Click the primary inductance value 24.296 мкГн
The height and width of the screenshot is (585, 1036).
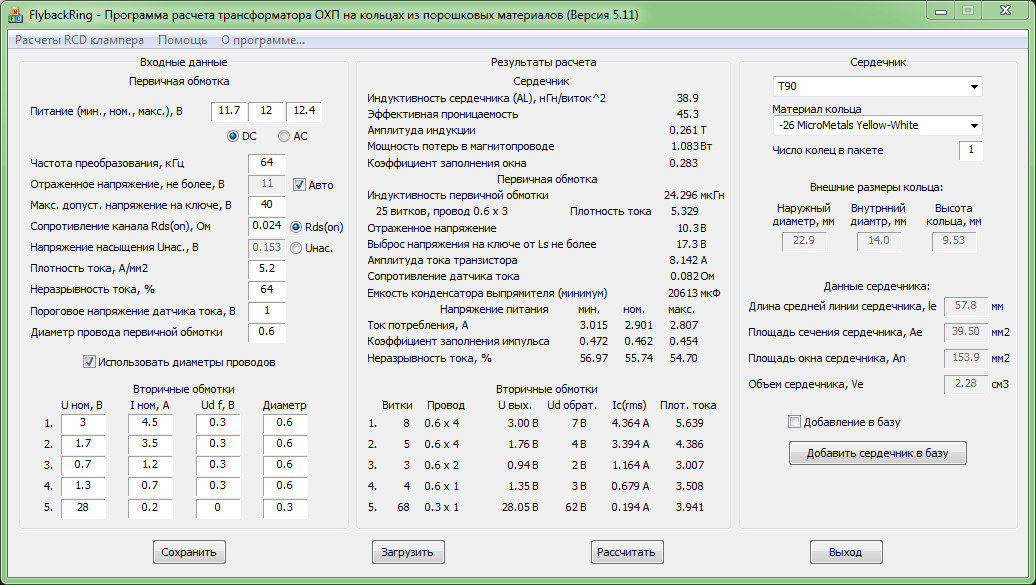[694, 195]
